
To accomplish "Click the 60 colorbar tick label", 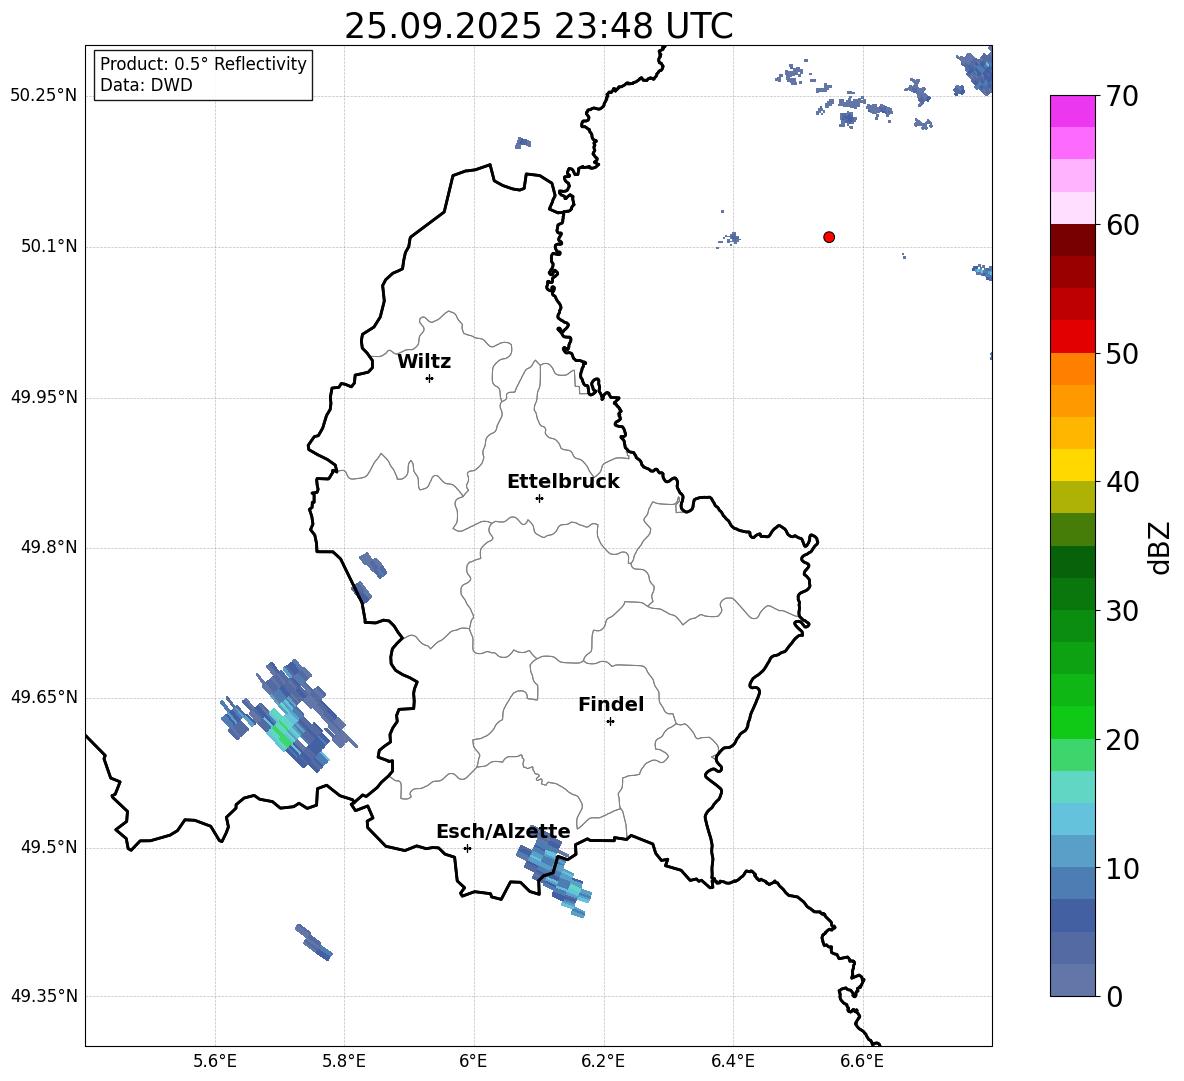I will (x=1122, y=225).
